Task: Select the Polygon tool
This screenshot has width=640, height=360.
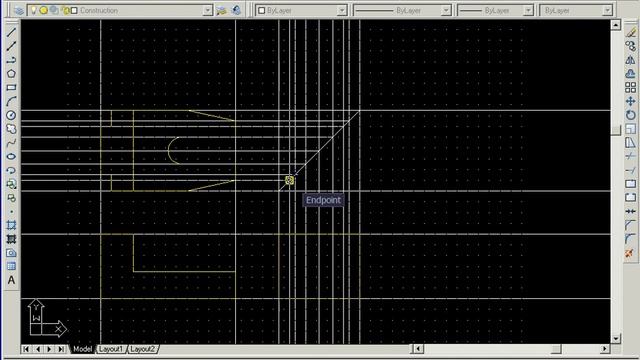Action: (11, 74)
